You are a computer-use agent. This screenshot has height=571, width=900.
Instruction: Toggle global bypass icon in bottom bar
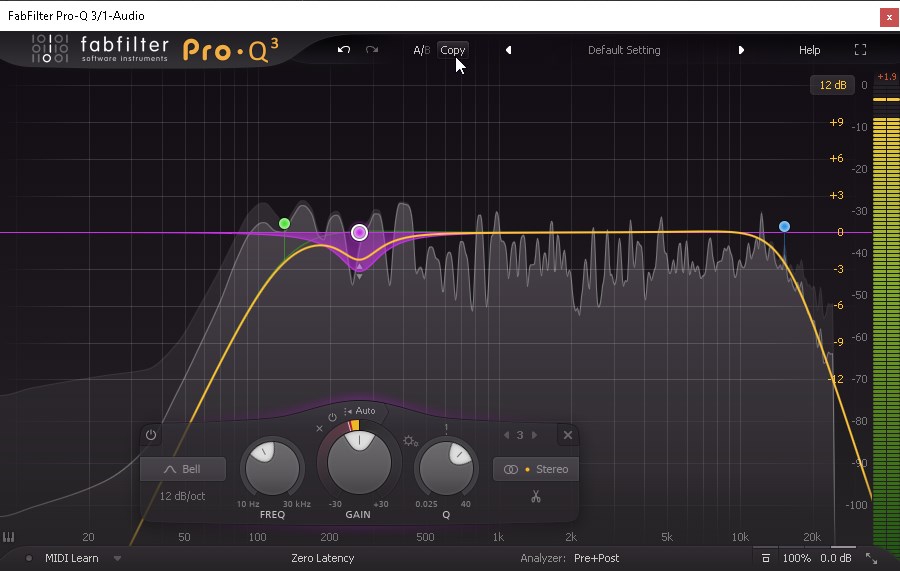pyautogui.click(x=766, y=558)
